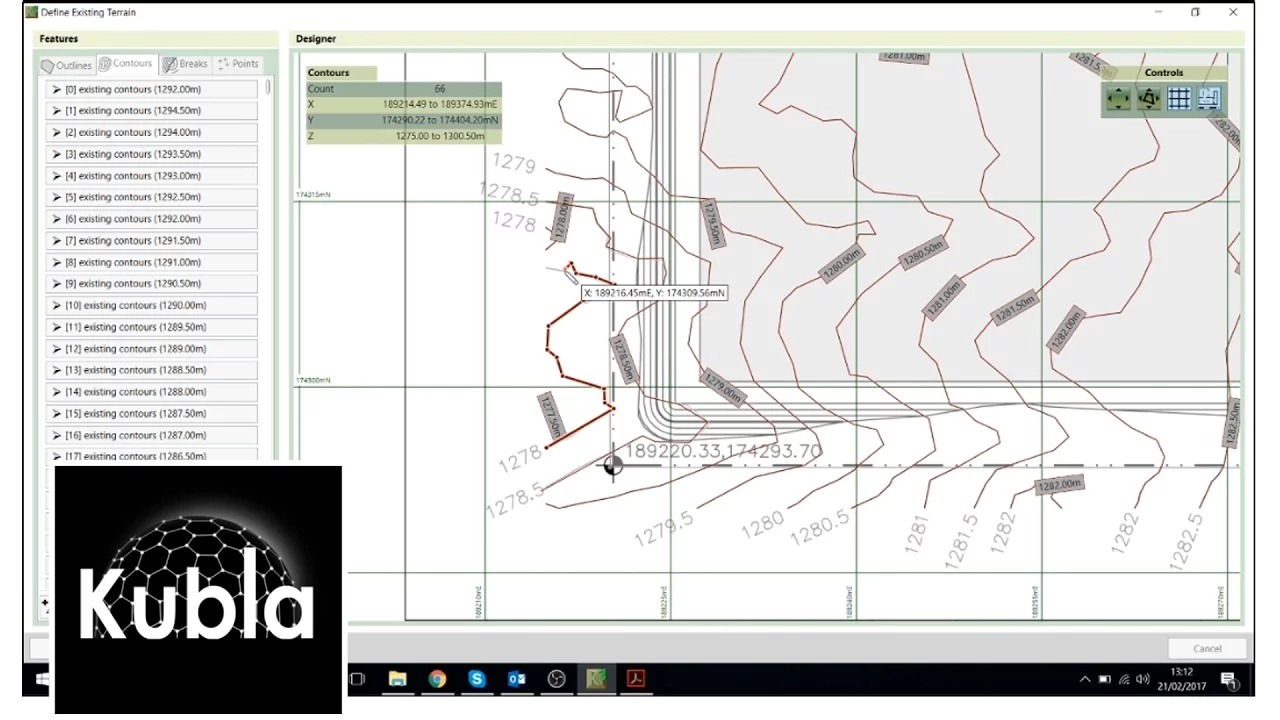This screenshot has height=720, width=1280.
Task: Switch to the Breaks tab
Action: point(185,63)
